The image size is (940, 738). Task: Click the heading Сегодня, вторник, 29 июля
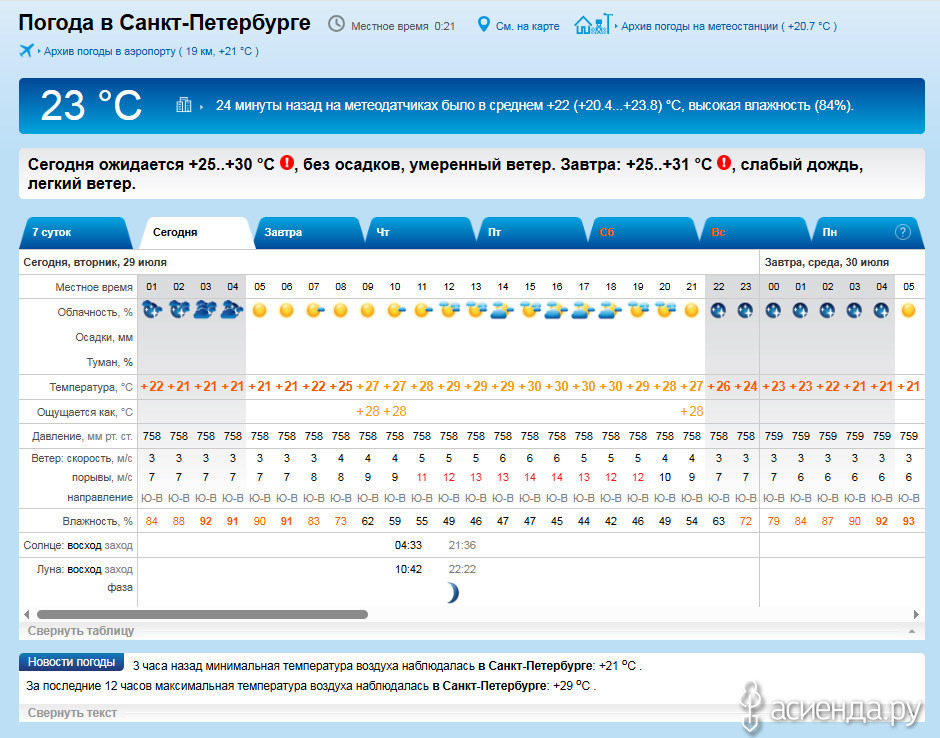click(x=95, y=263)
